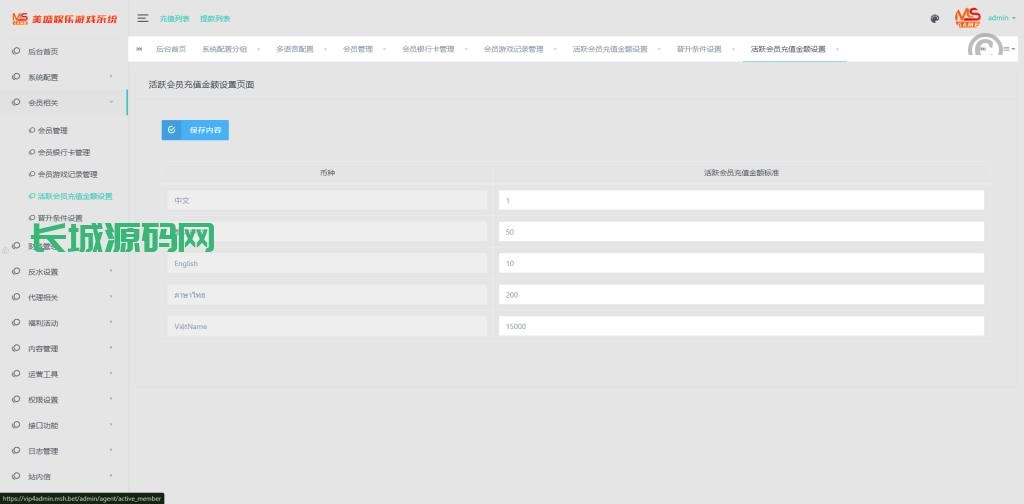
Task: Open the 充值列表 link in header
Action: (175, 18)
